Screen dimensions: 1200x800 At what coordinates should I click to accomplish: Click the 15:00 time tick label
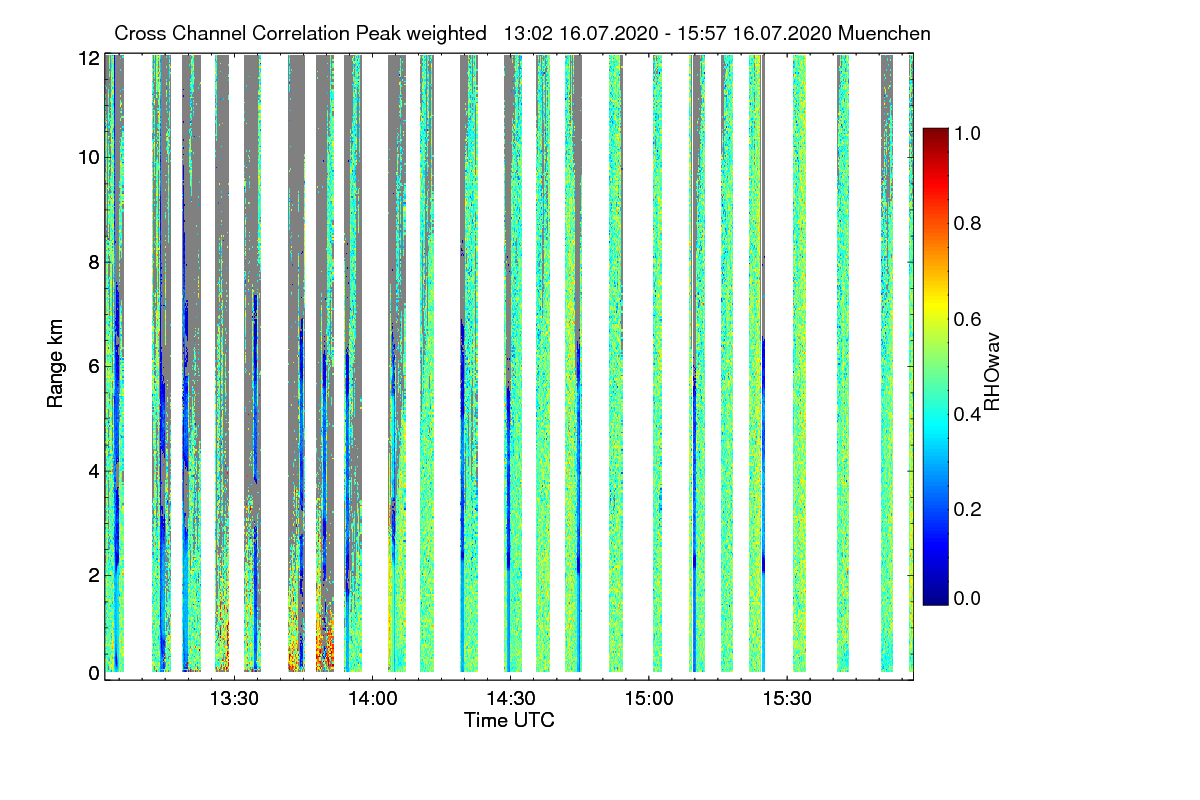648,698
